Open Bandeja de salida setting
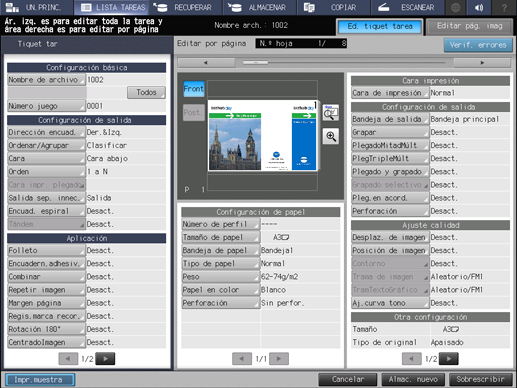The height and width of the screenshot is (388, 517). pos(390,119)
